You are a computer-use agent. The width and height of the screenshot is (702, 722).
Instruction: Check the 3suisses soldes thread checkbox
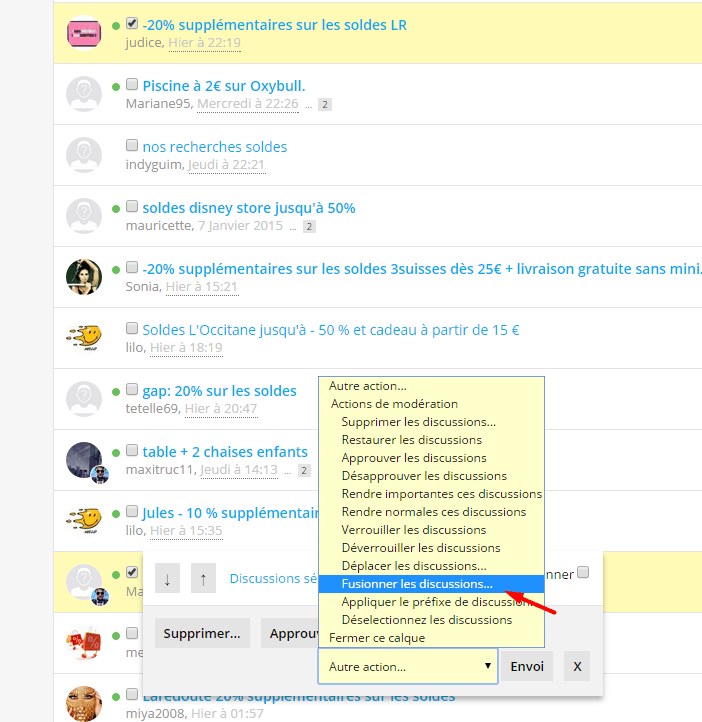[132, 267]
